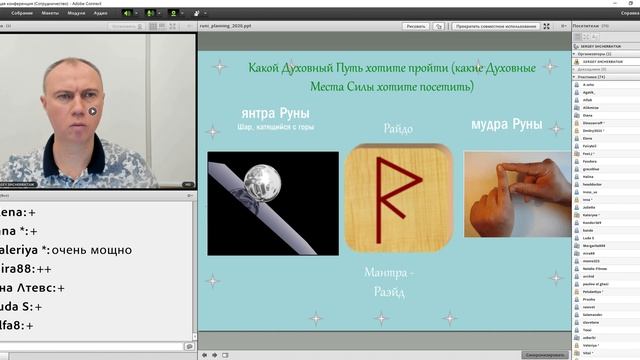Toggle the webcam icon in toolbar
640x360 pixels.
click(x=173, y=13)
